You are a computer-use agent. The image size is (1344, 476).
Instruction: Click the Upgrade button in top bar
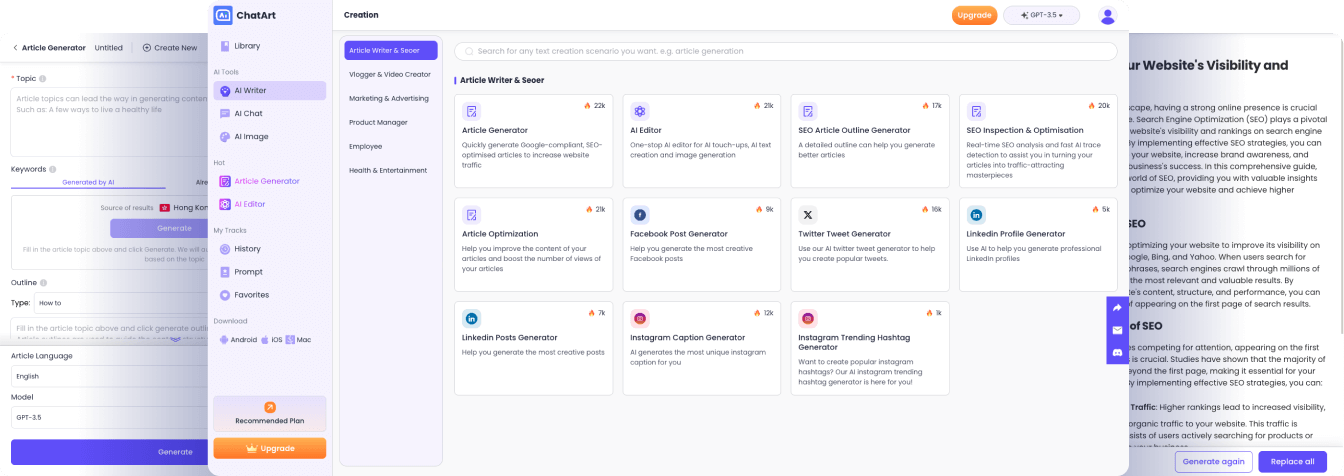click(x=974, y=15)
